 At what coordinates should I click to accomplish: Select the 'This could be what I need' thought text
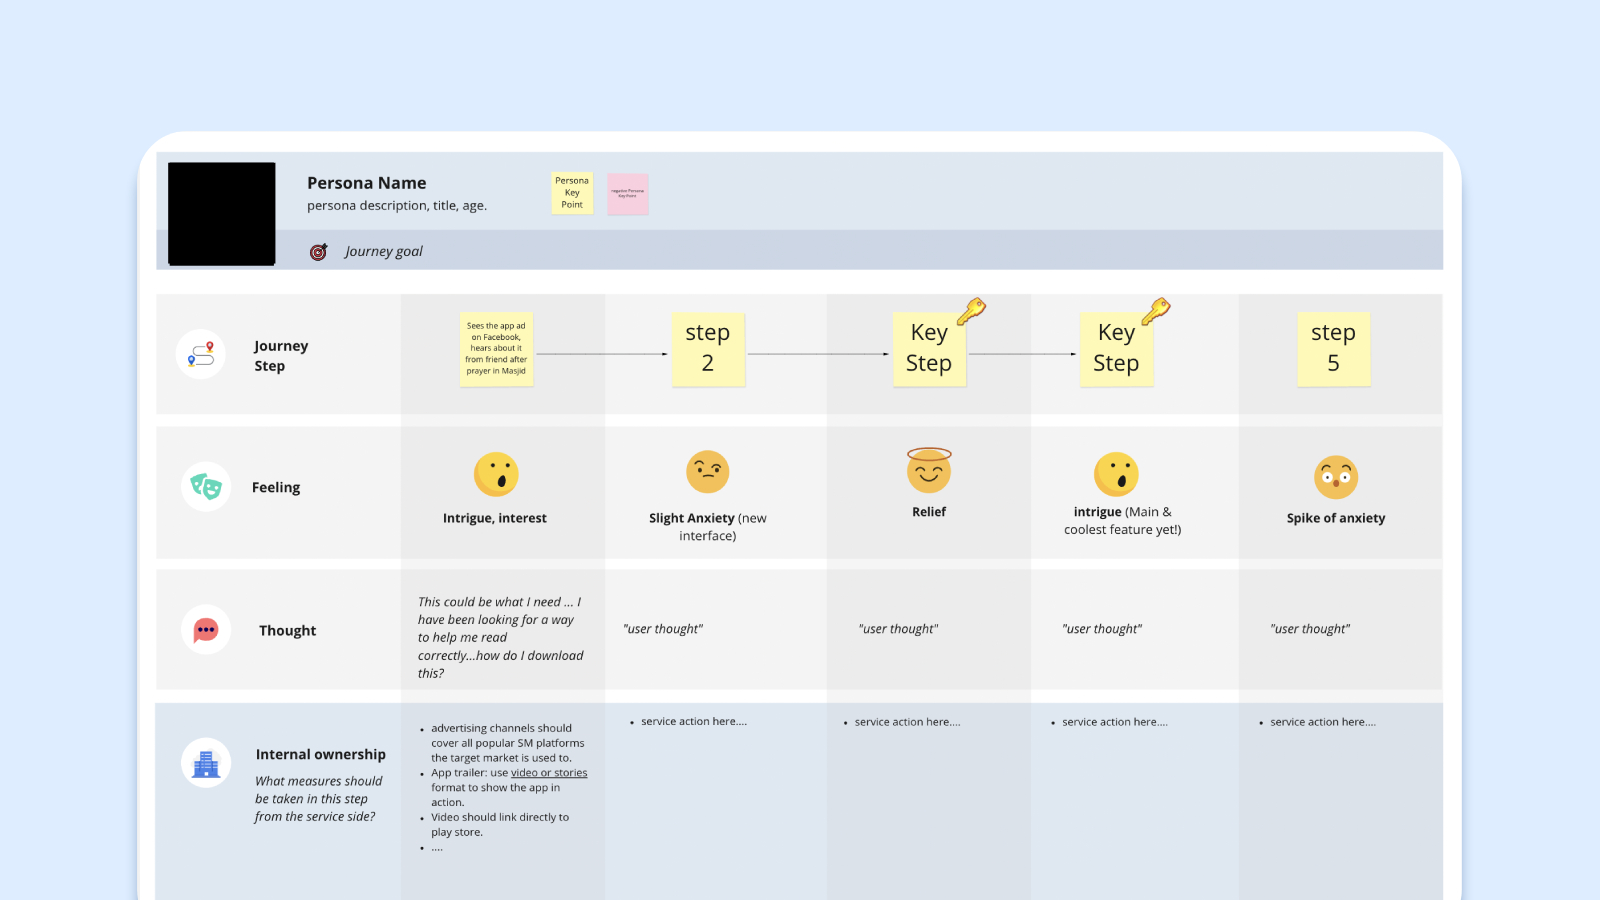tap(501, 638)
